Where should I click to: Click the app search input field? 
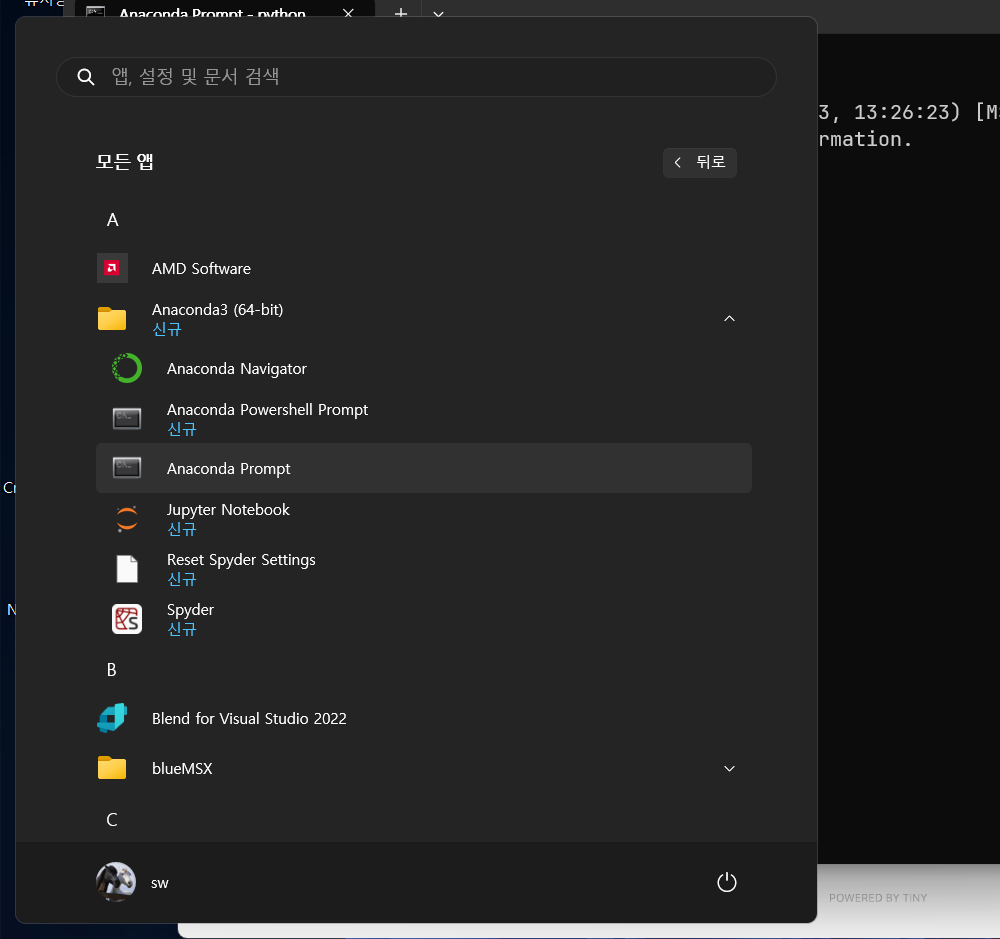416,77
